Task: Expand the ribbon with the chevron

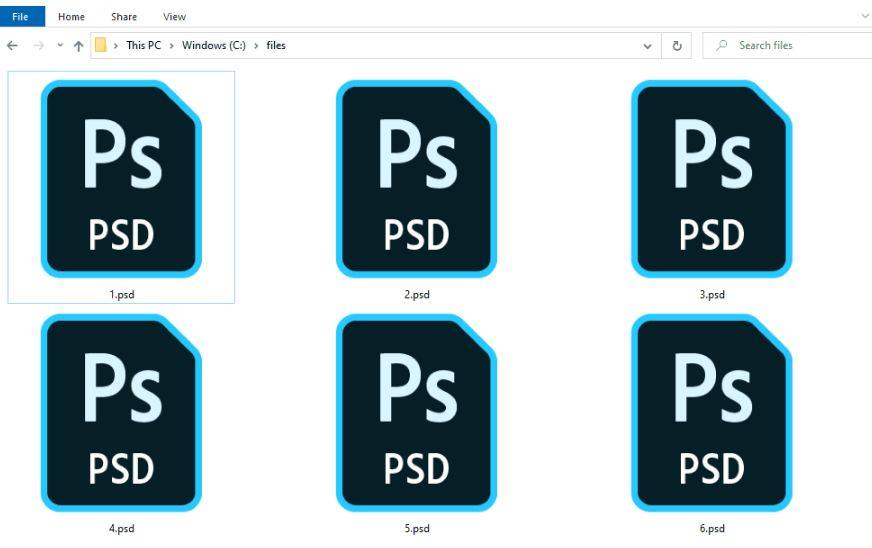Action: click(x=865, y=17)
